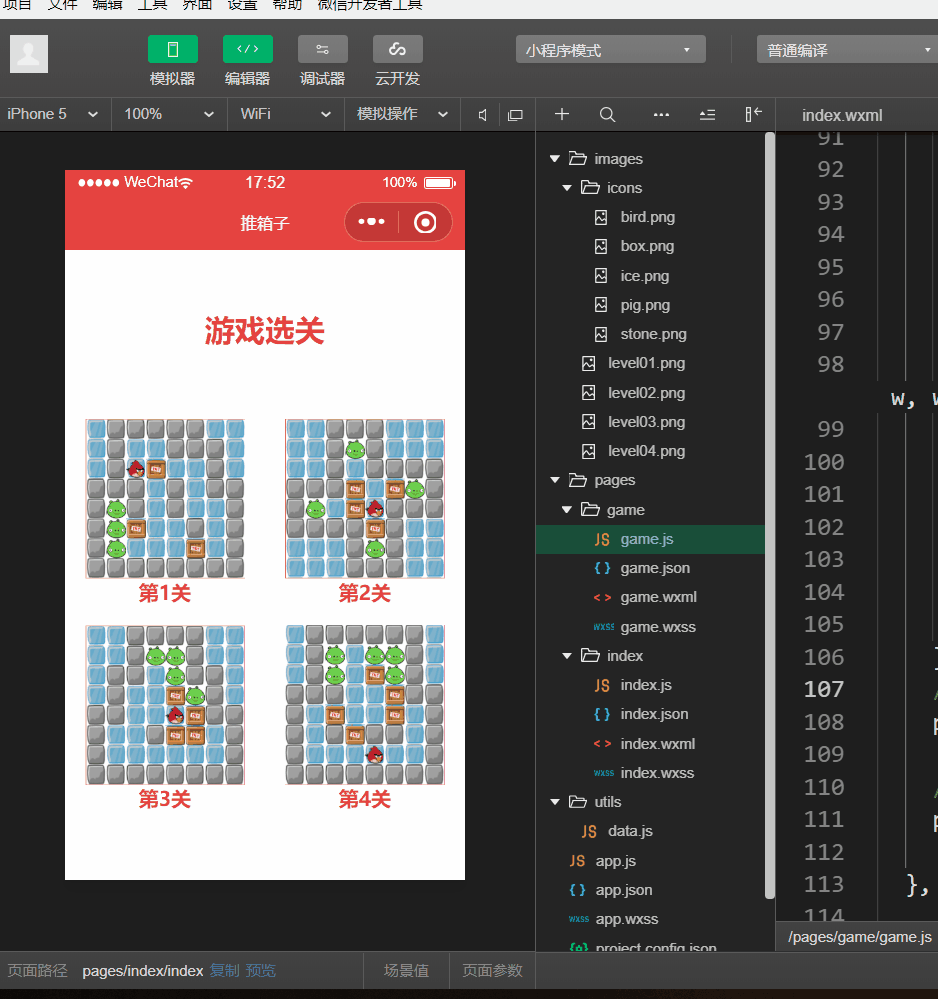Viewport: 938px width, 999px height.
Task: Open app.json file
Action: (623, 890)
